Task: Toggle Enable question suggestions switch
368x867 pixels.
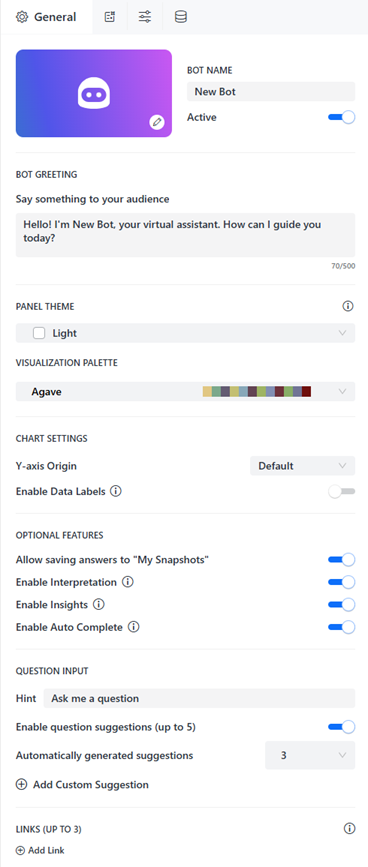Action: (x=341, y=727)
